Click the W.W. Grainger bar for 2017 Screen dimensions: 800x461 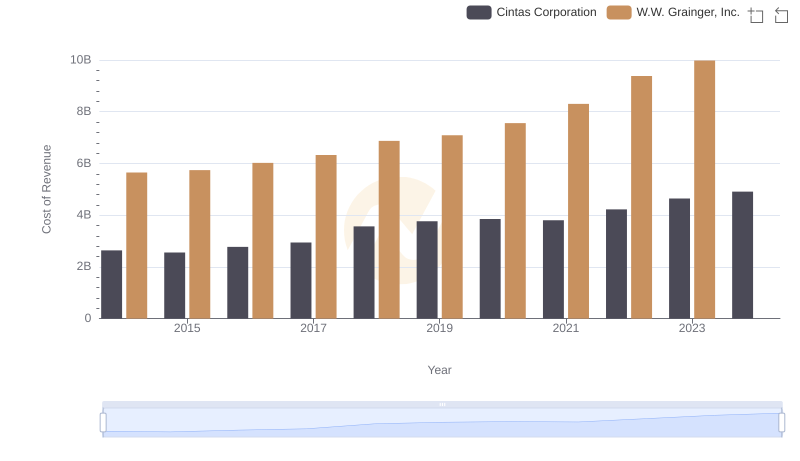(326, 237)
